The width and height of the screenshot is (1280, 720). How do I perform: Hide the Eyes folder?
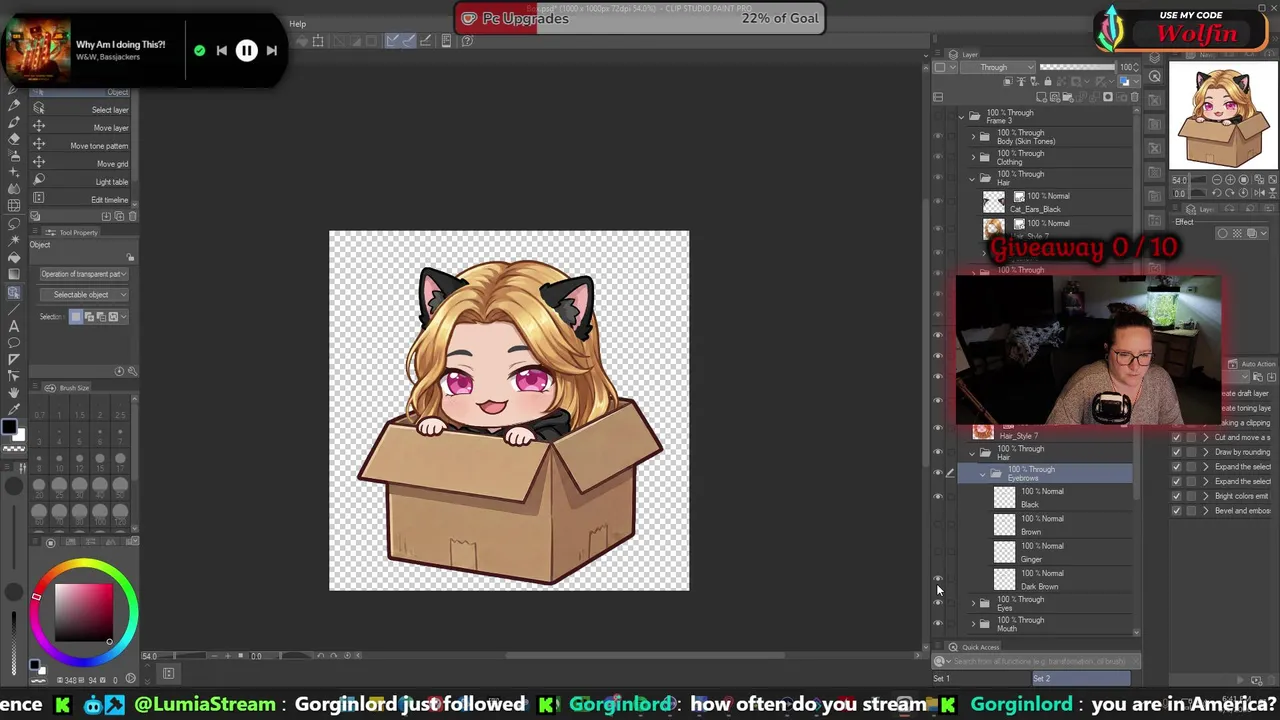[x=938, y=603]
